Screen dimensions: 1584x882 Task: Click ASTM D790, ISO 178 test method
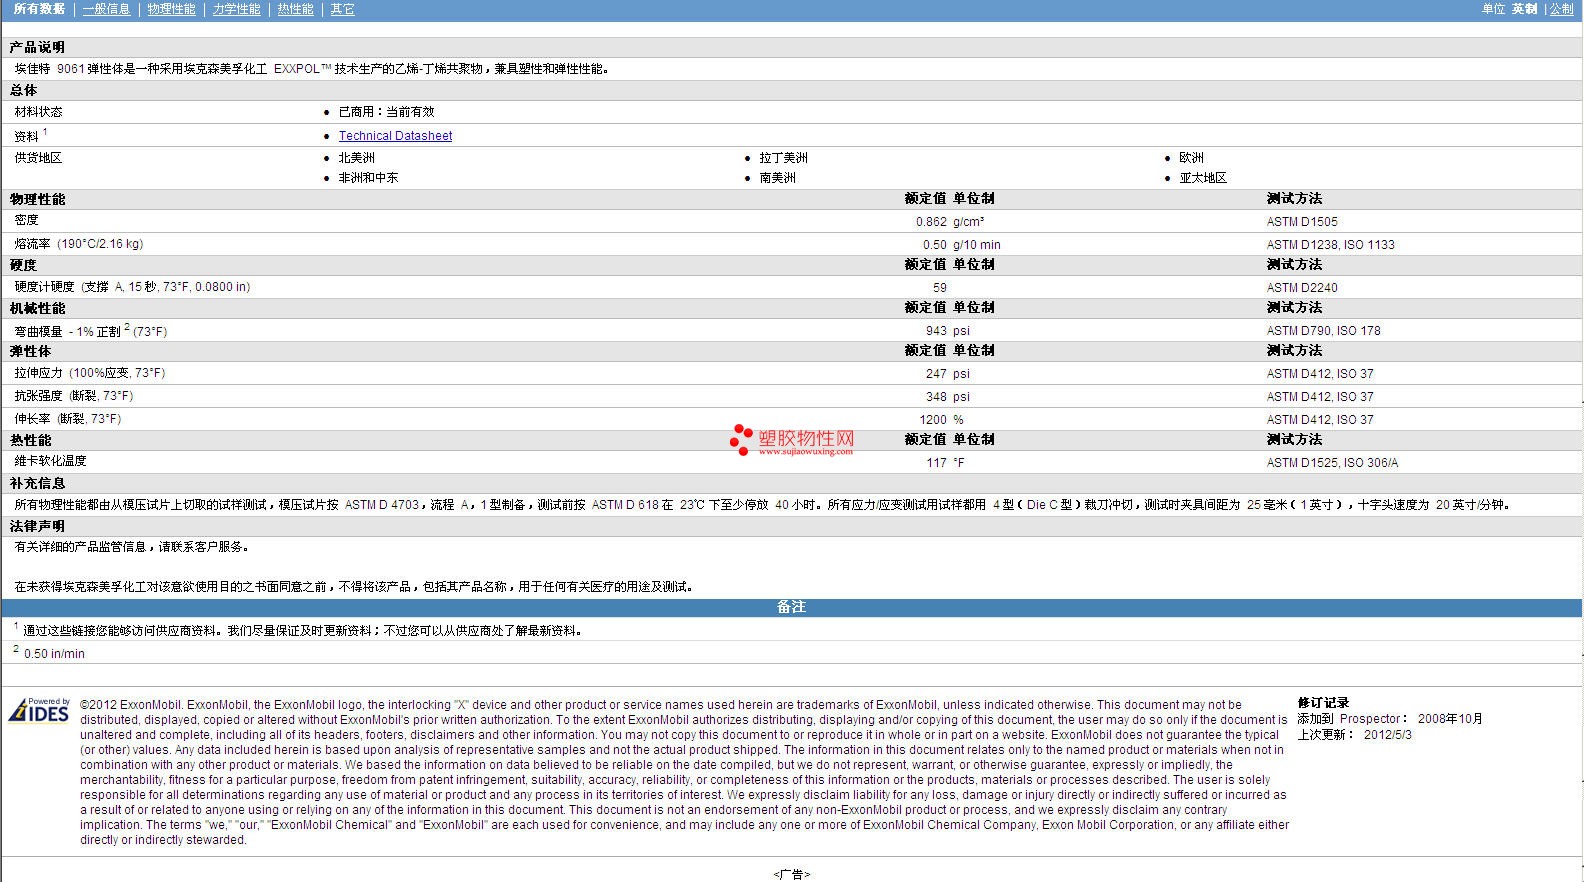(1323, 331)
